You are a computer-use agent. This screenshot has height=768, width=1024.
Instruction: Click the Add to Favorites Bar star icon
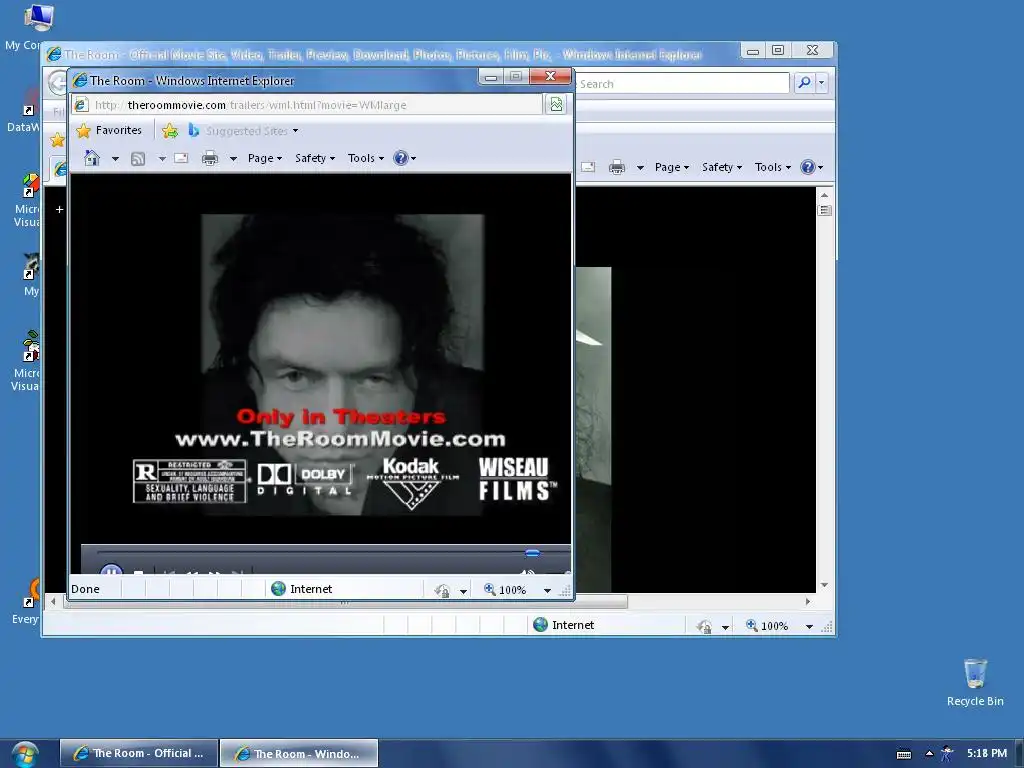tap(170, 131)
